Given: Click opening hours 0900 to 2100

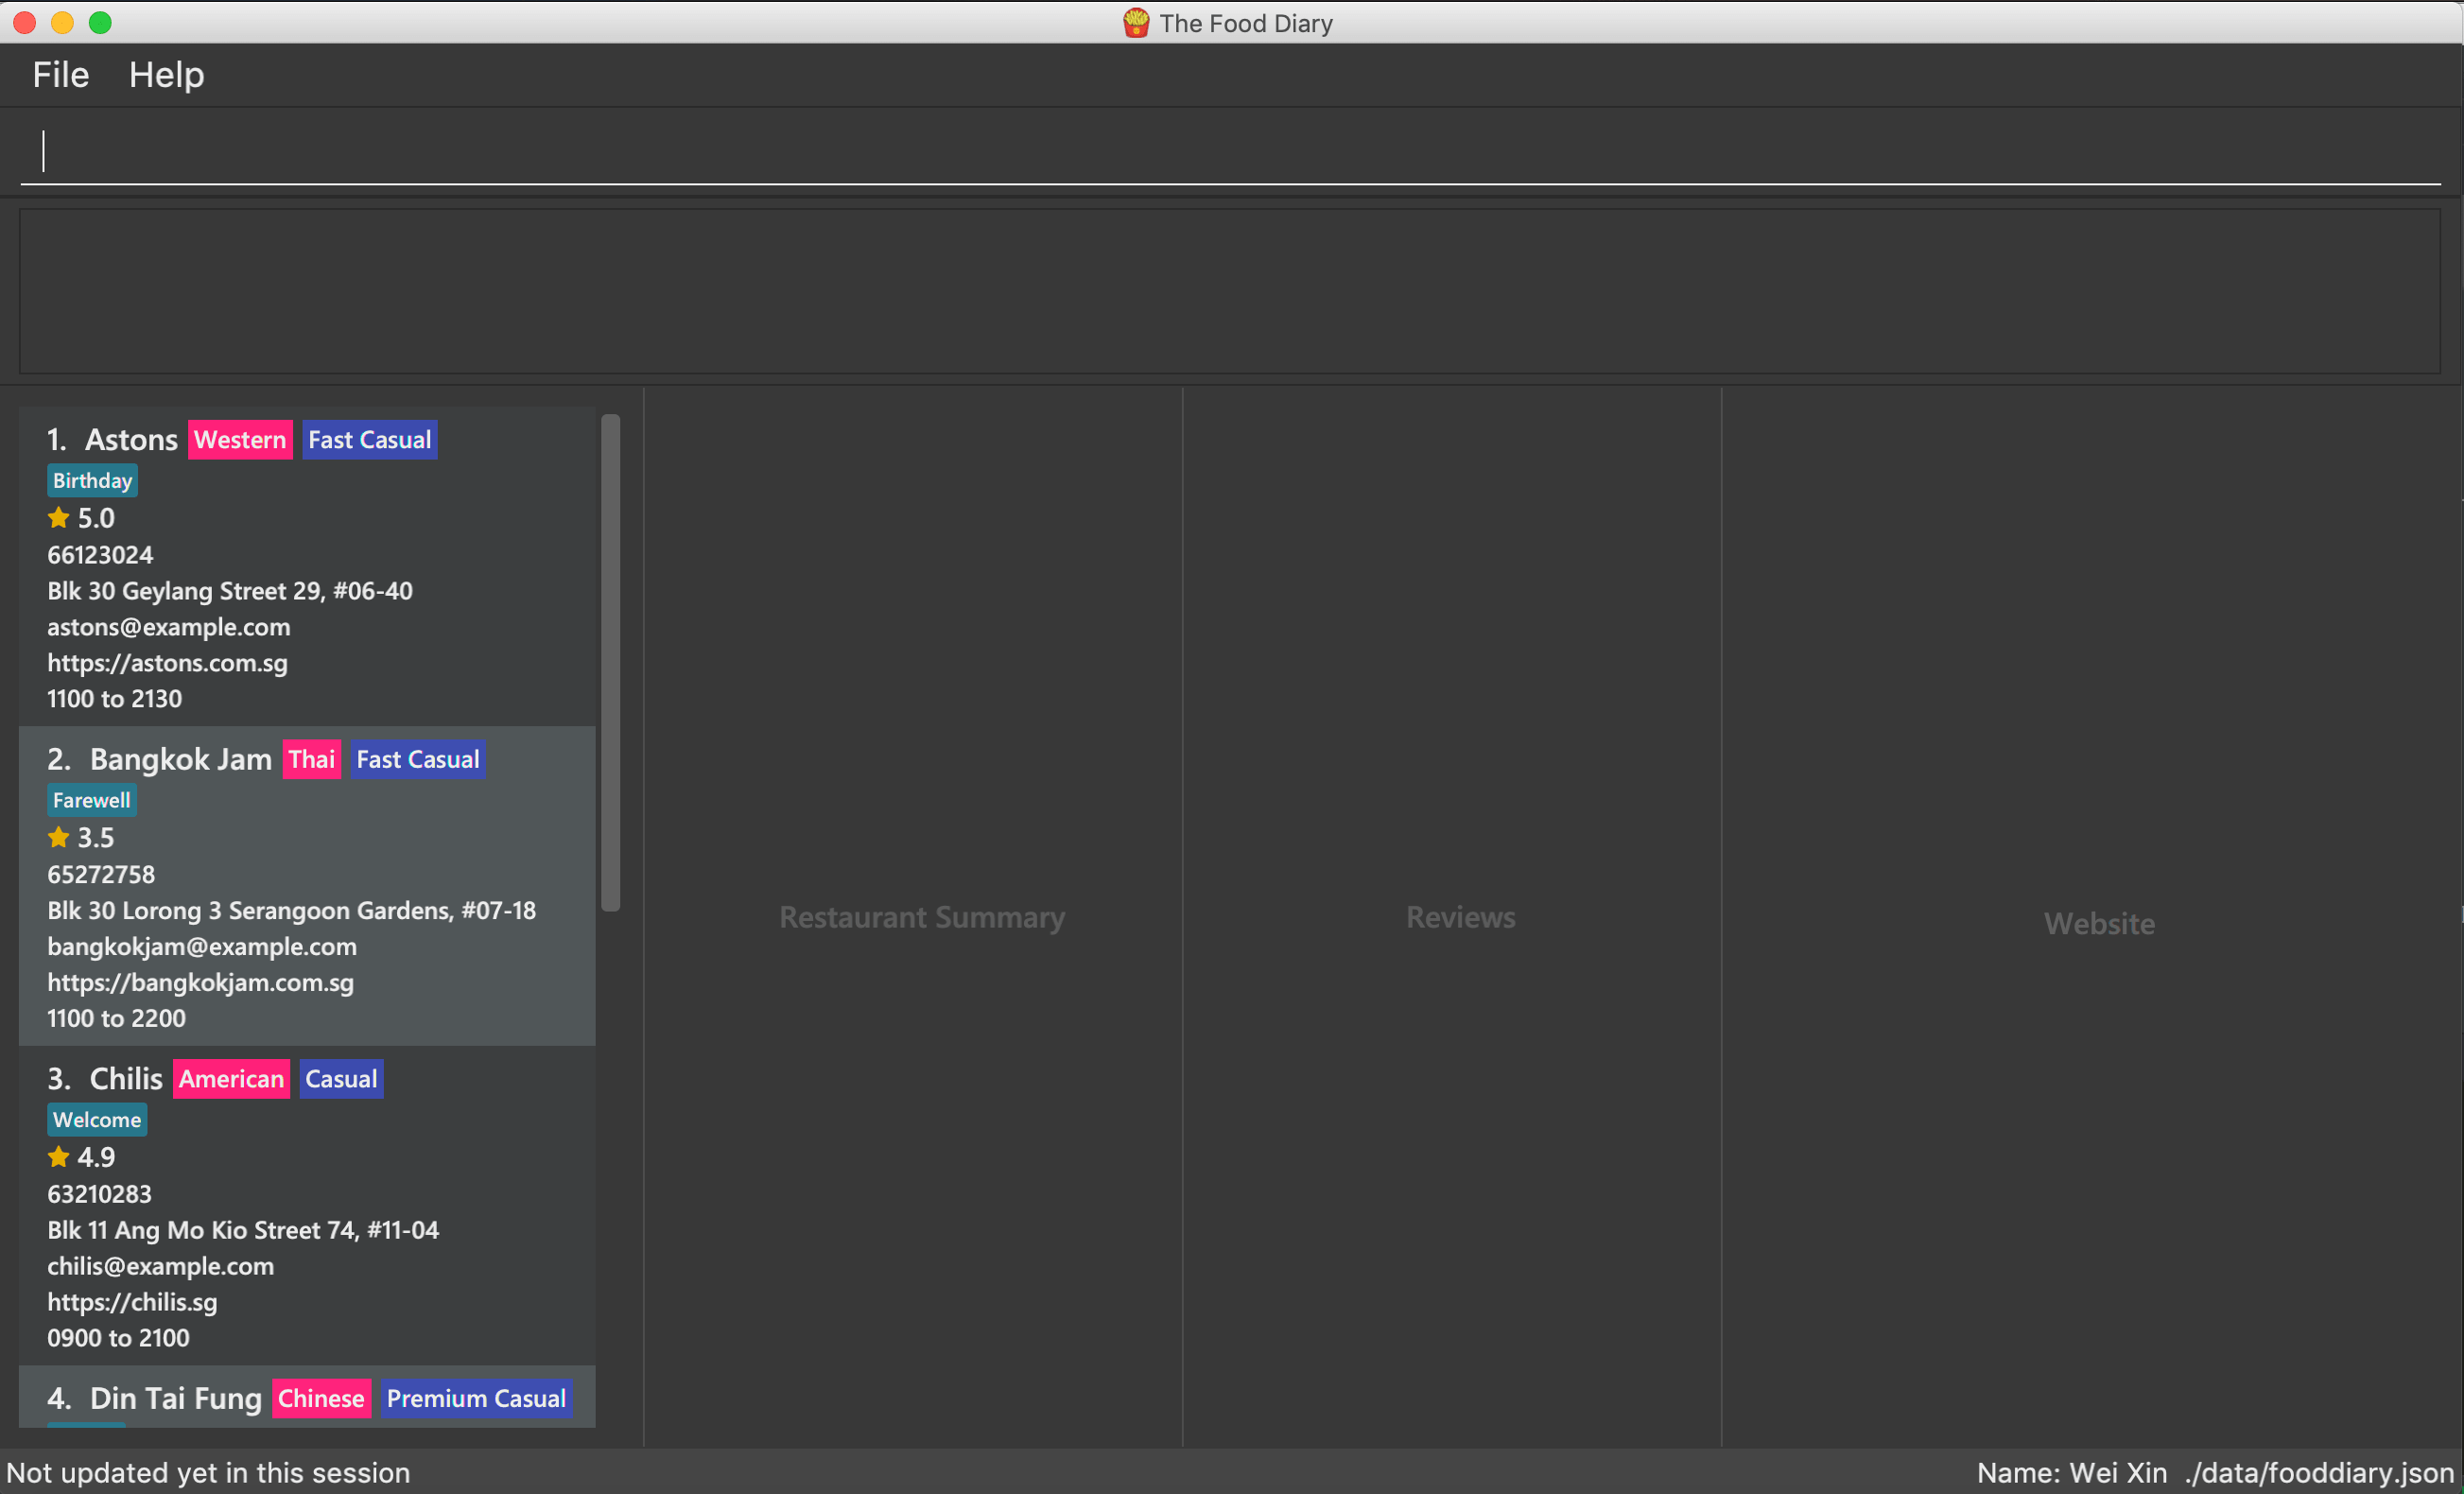Looking at the screenshot, I should [119, 1338].
